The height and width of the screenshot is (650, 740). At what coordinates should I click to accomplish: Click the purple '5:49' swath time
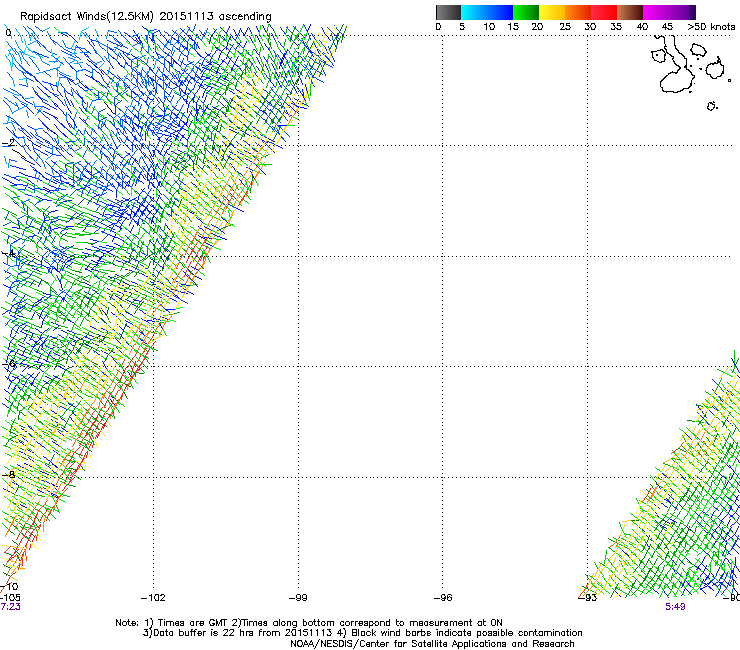(x=675, y=607)
